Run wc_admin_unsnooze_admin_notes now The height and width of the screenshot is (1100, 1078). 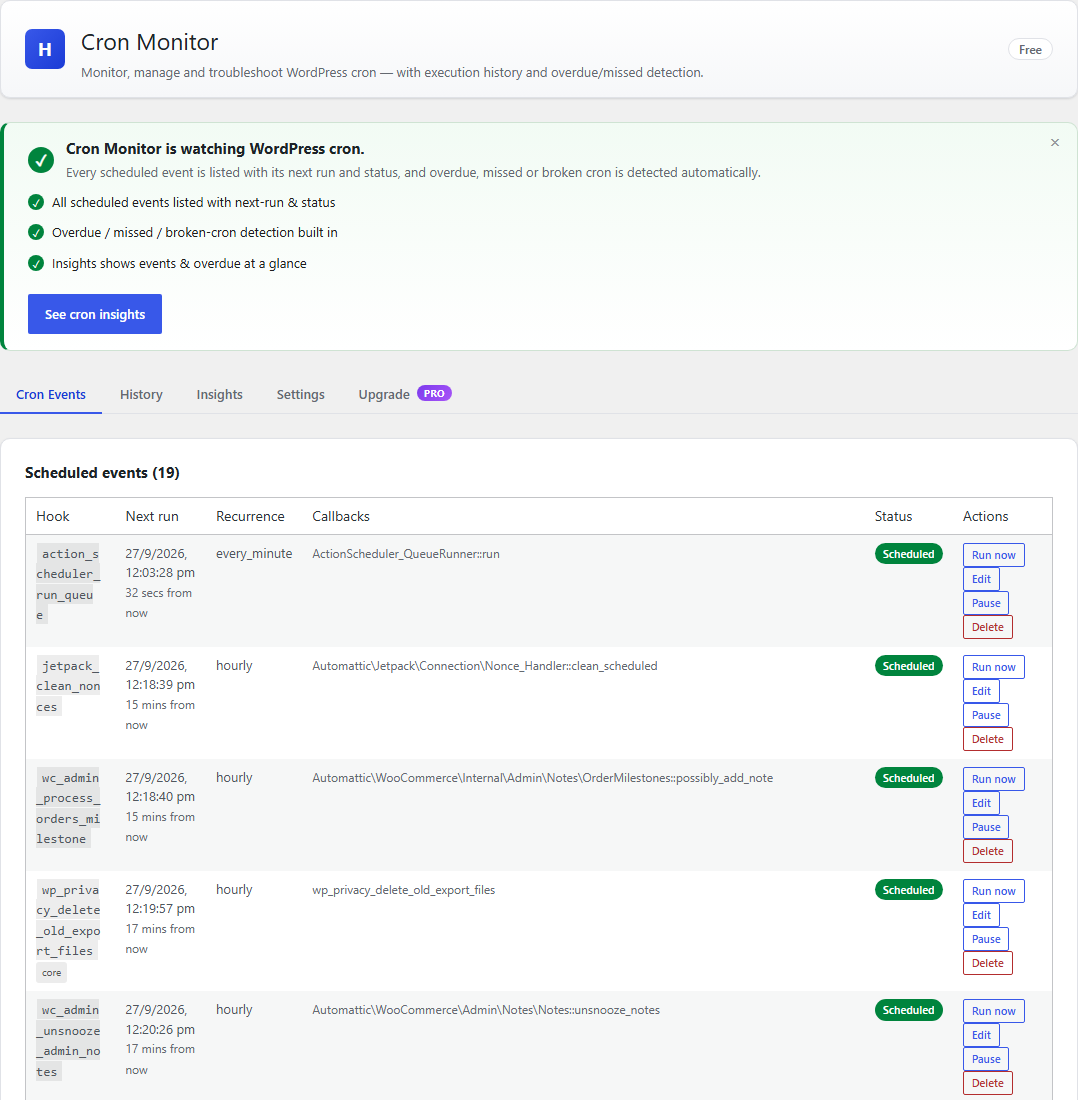click(993, 1011)
